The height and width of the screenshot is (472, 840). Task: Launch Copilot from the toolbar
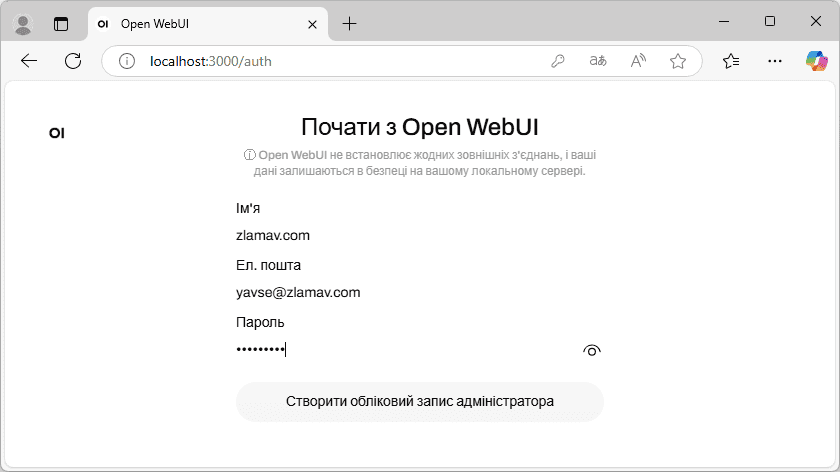click(x=816, y=61)
